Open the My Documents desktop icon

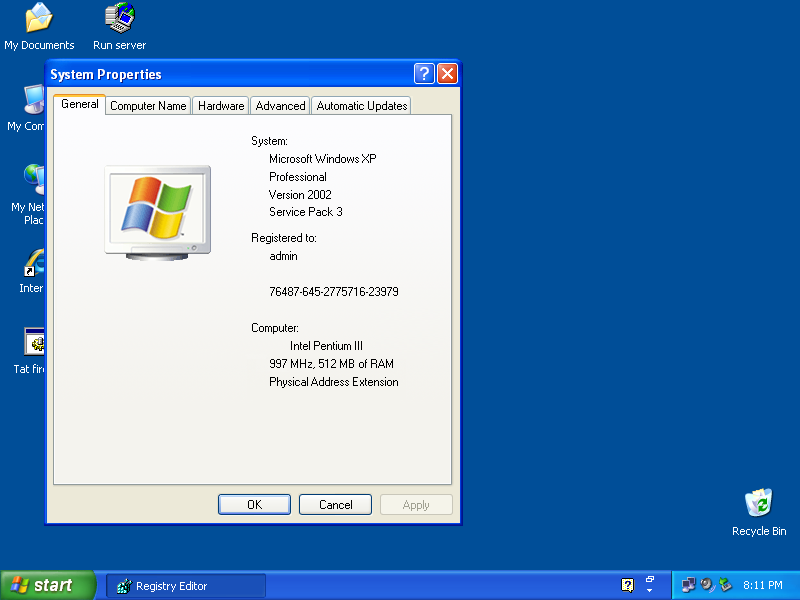pos(38,25)
